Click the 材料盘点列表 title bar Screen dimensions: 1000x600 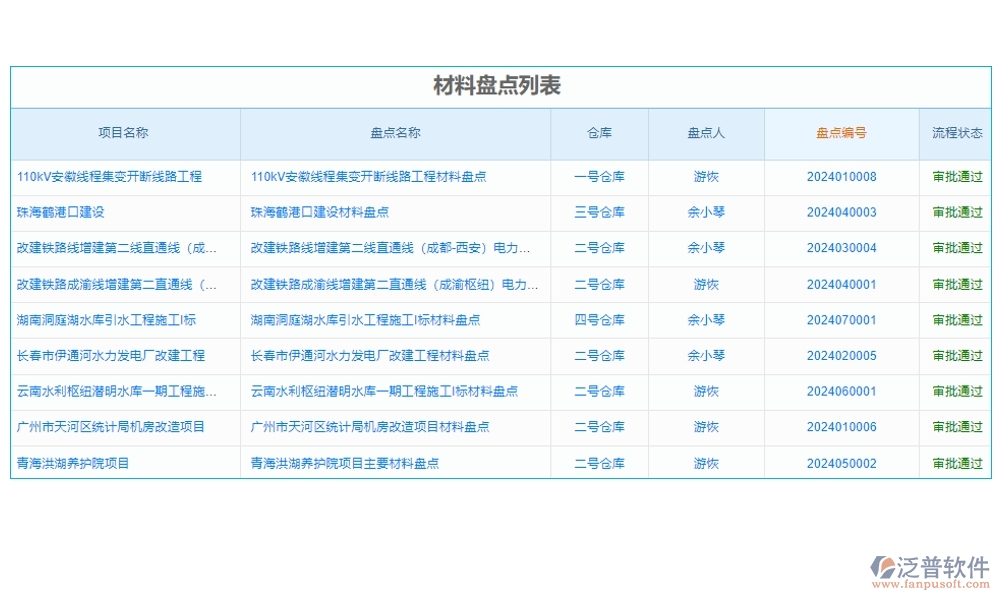click(500, 86)
